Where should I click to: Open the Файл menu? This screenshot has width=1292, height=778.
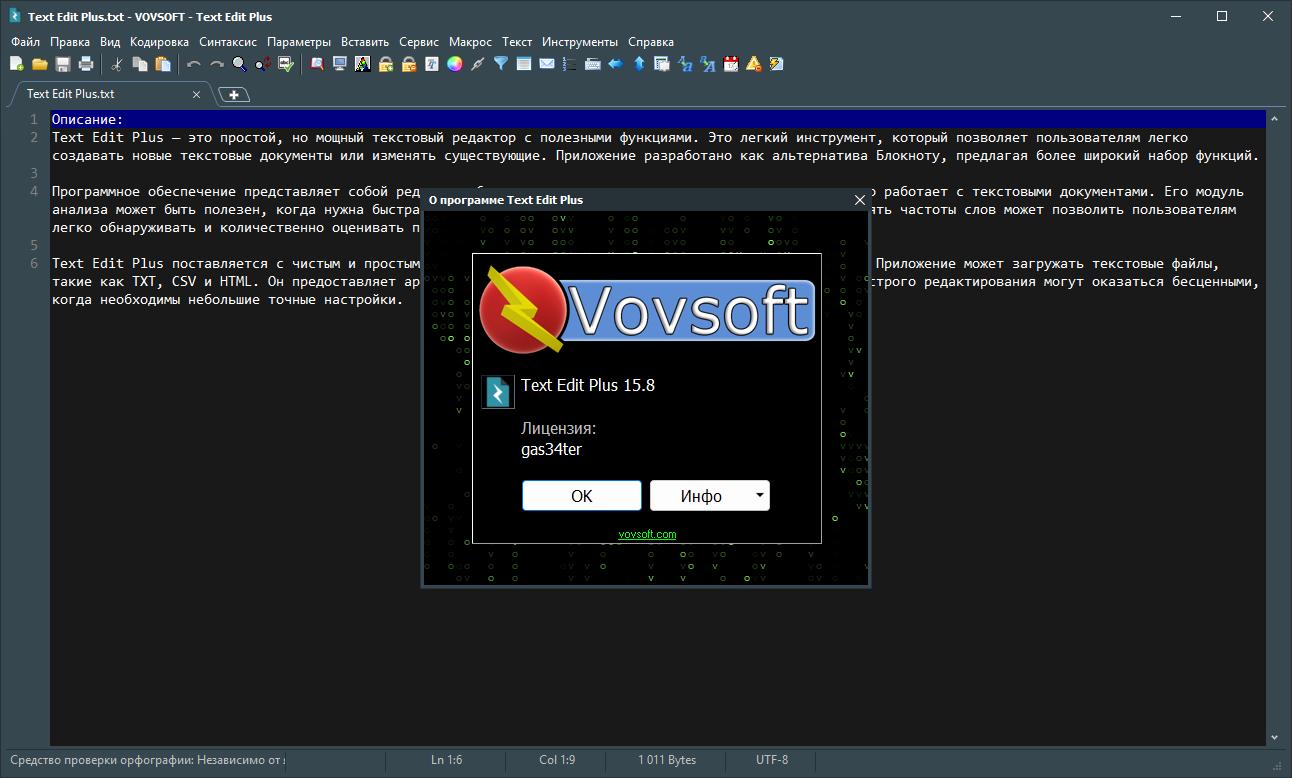click(x=25, y=42)
